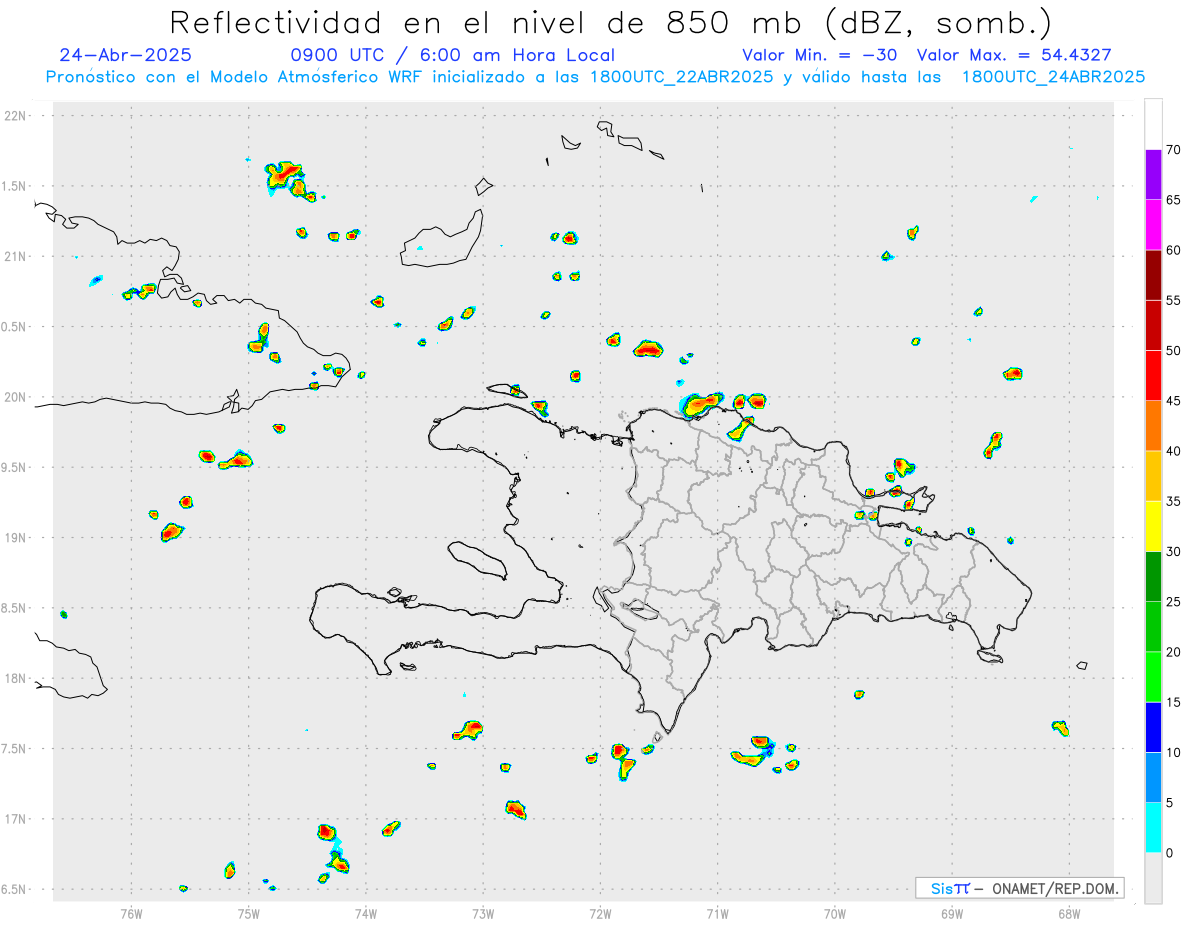Click the time '0900 UTC / 6:00 am Hora Local'
Screen dimensions: 1200x927
(453, 55)
